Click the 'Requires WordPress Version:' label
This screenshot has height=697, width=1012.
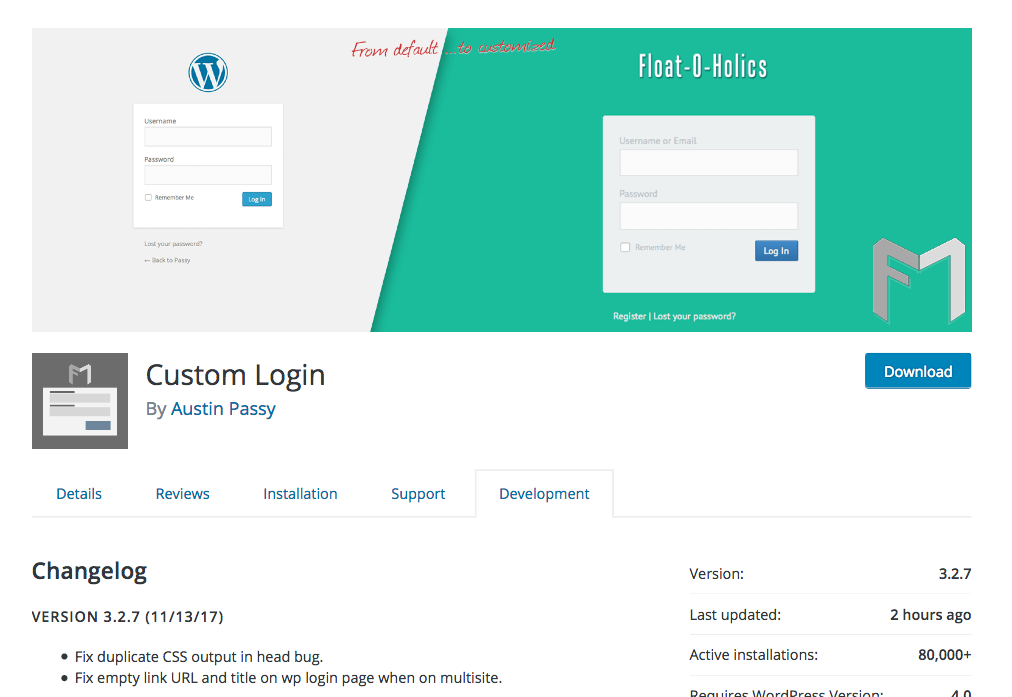point(786,692)
